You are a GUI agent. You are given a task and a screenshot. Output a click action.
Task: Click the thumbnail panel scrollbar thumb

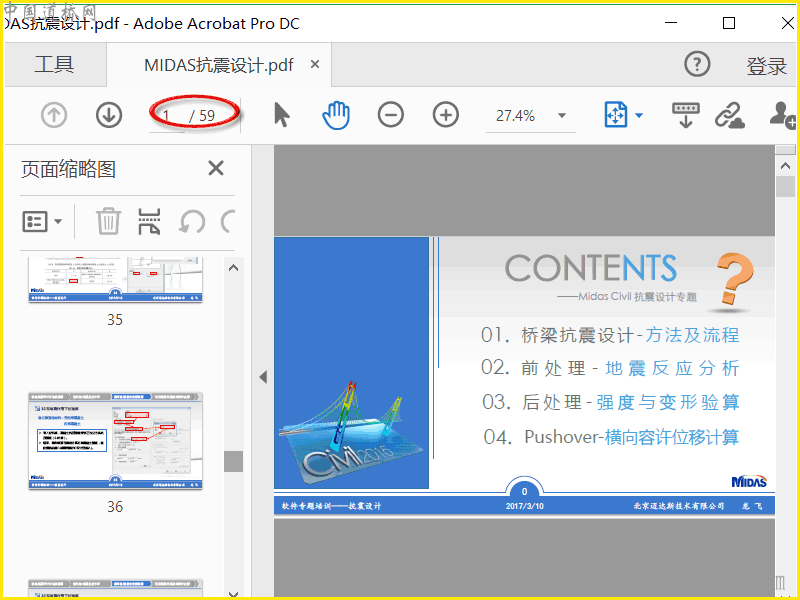(233, 461)
